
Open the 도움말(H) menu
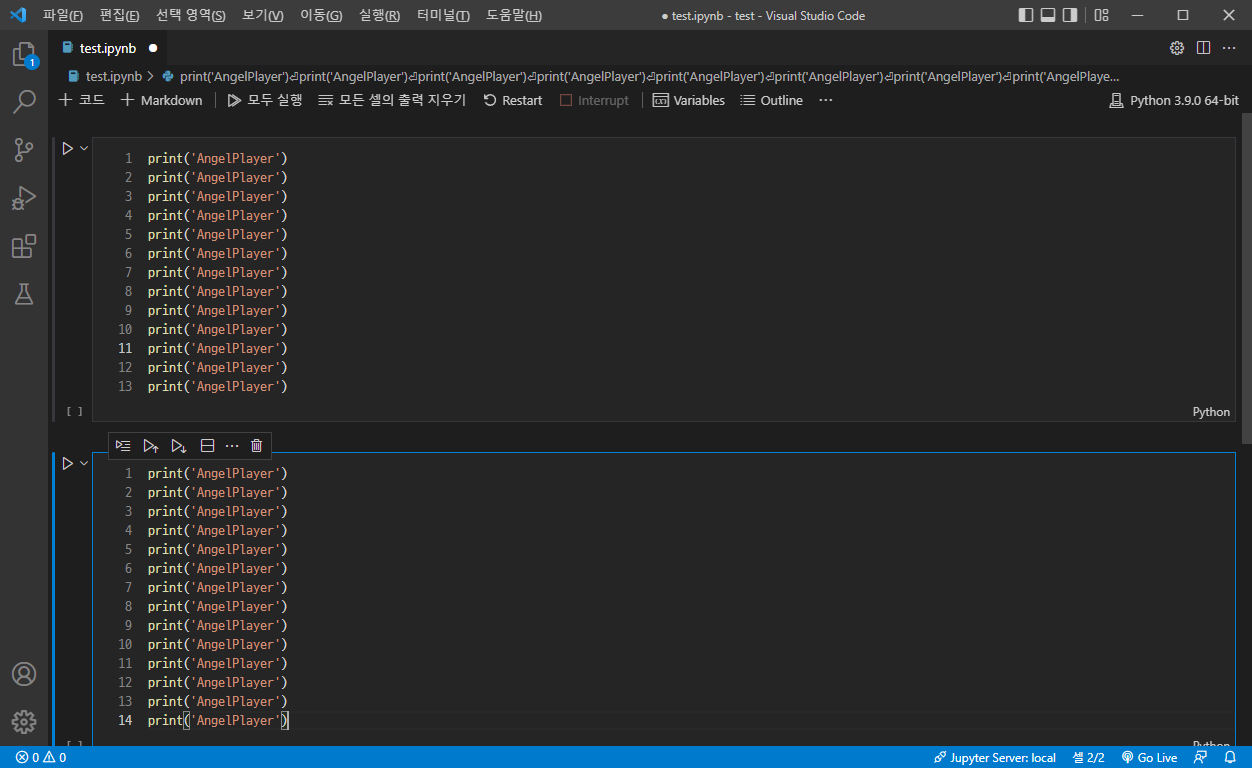point(514,15)
